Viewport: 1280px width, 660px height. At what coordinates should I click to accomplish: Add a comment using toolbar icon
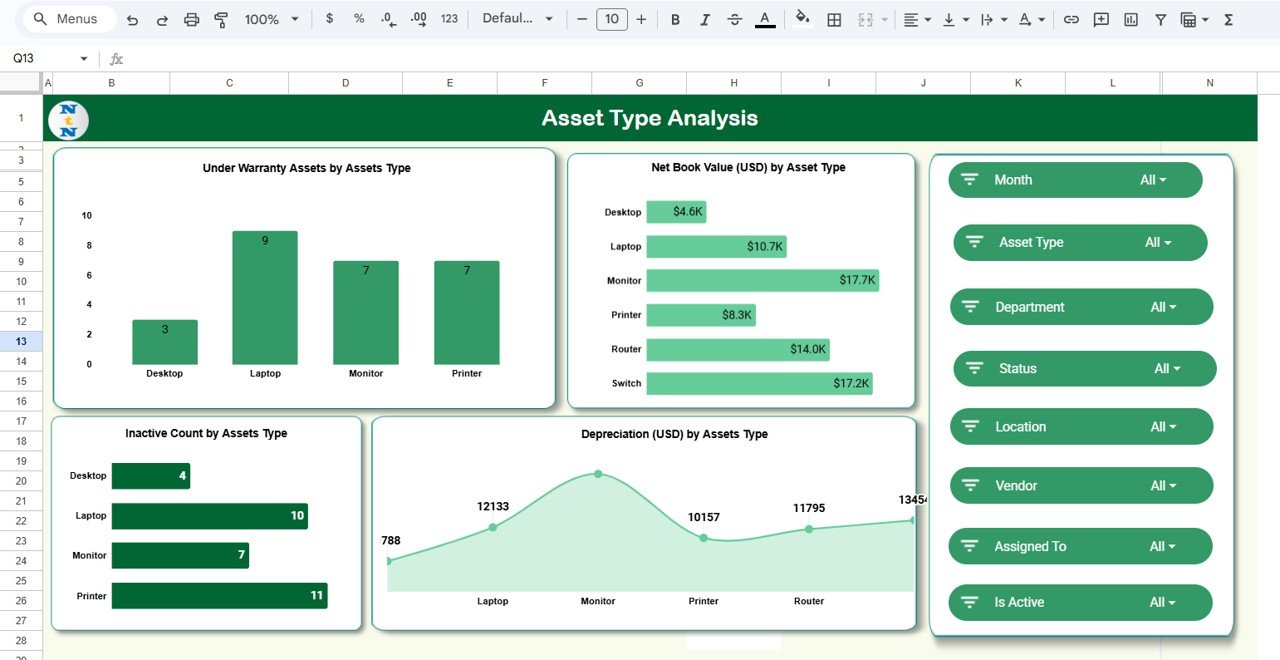(x=1101, y=19)
